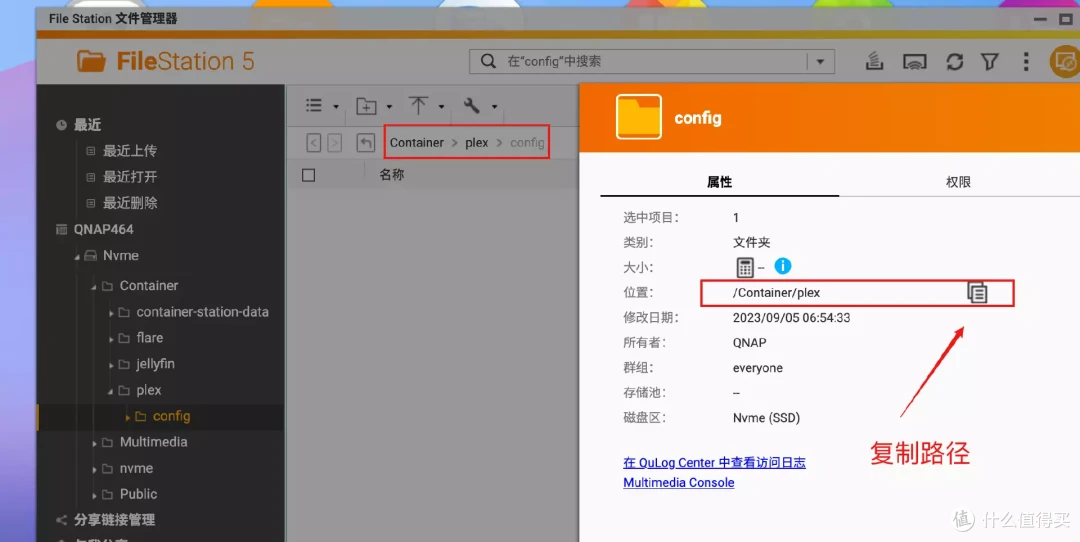The height and width of the screenshot is (542, 1080).
Task: Click config in the breadcrumb path
Action: pyautogui.click(x=527, y=143)
